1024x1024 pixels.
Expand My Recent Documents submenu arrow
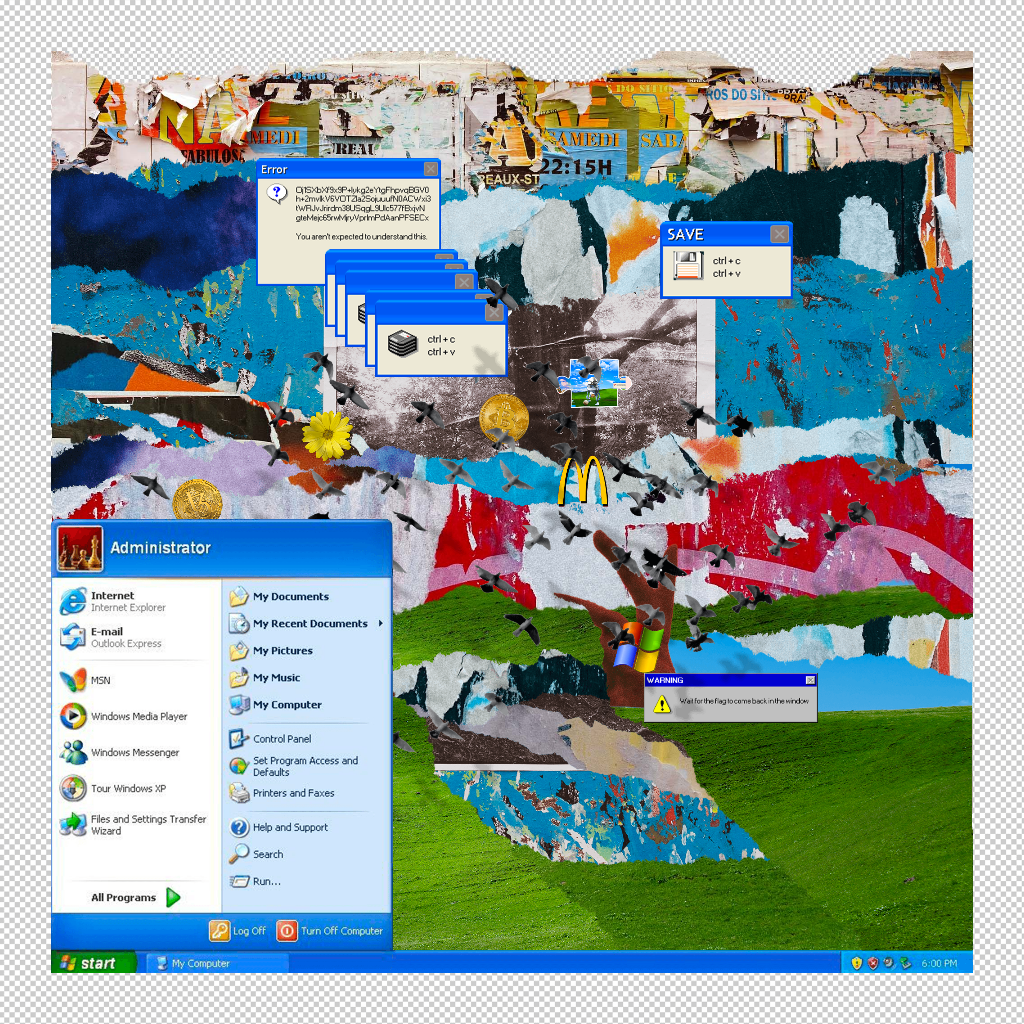click(381, 623)
